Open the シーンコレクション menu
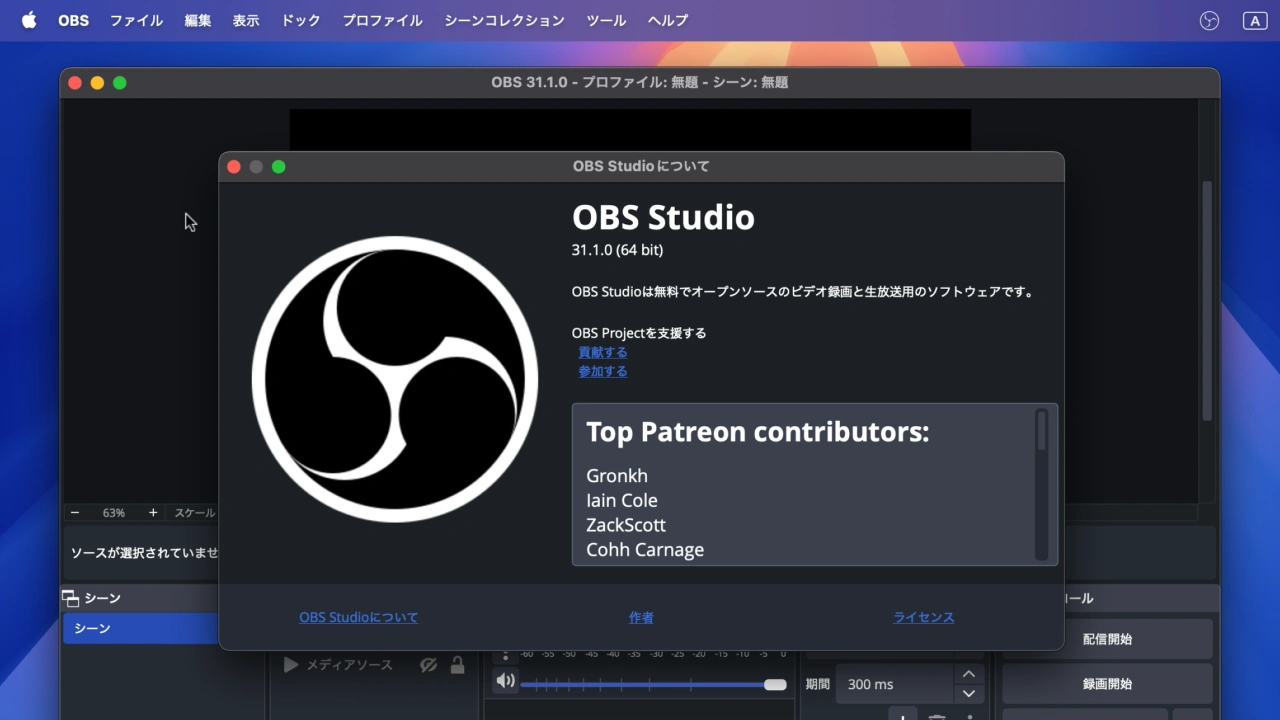 (x=504, y=20)
